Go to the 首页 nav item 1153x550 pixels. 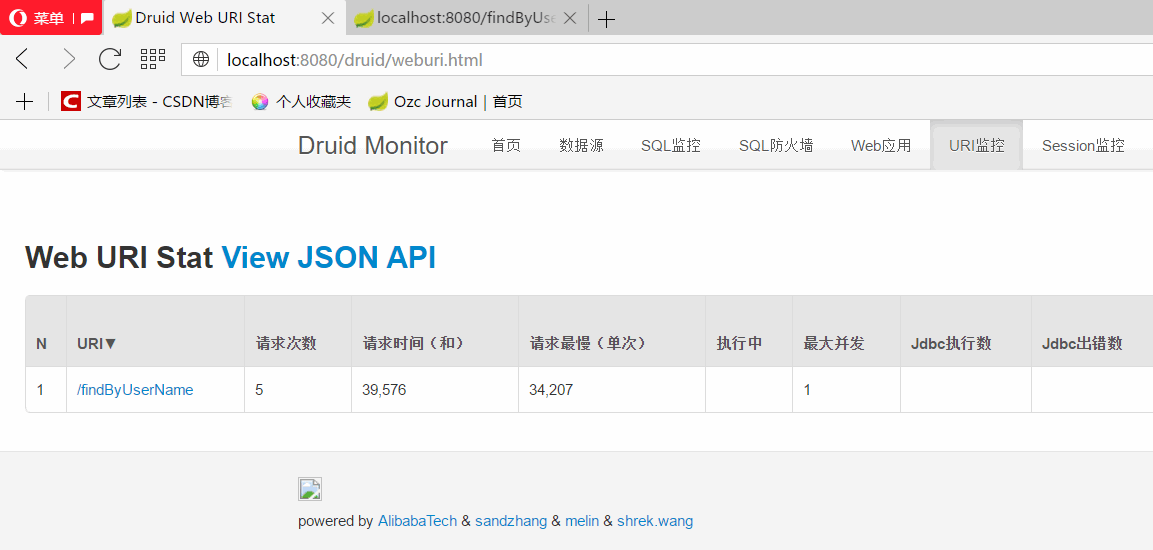(x=506, y=146)
